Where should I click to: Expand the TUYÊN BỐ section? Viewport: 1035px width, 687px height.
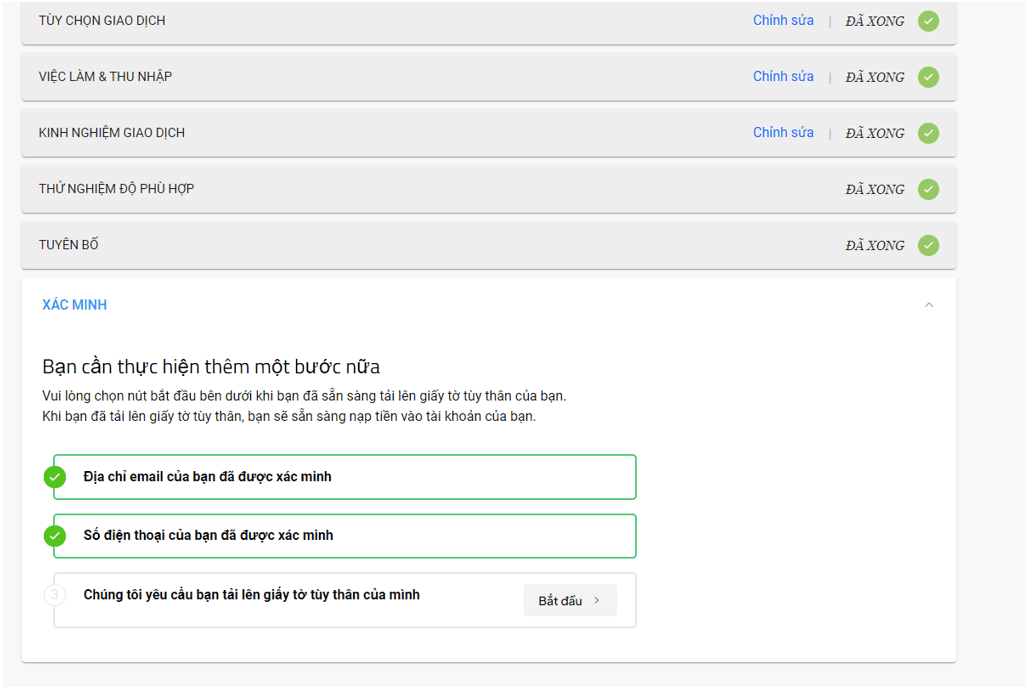[488, 245]
